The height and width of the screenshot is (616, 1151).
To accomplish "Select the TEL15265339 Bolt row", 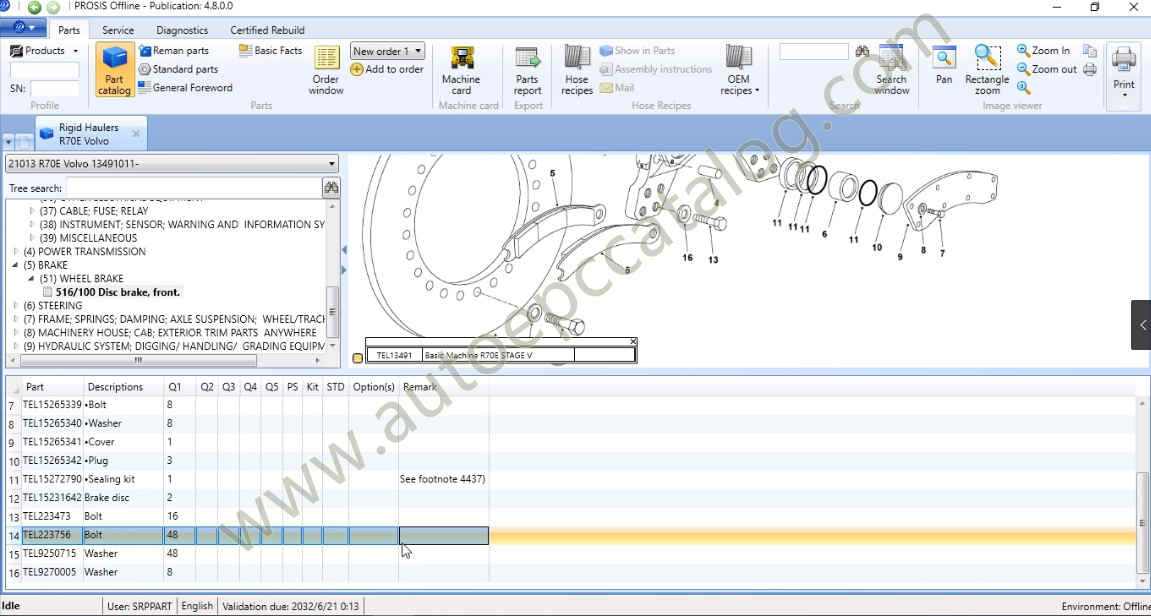I will click(248, 405).
